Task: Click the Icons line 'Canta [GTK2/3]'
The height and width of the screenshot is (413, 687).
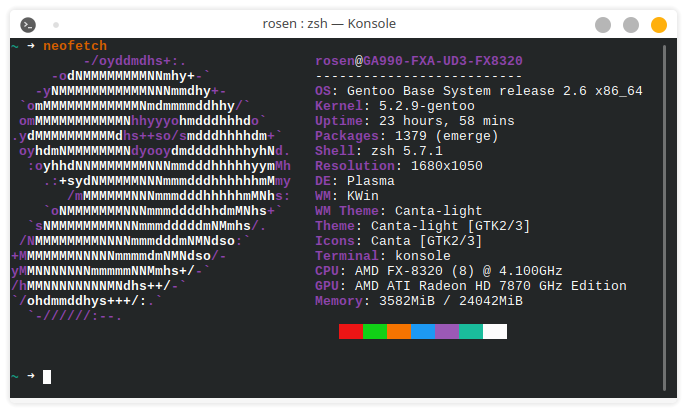Action: [x=398, y=241]
